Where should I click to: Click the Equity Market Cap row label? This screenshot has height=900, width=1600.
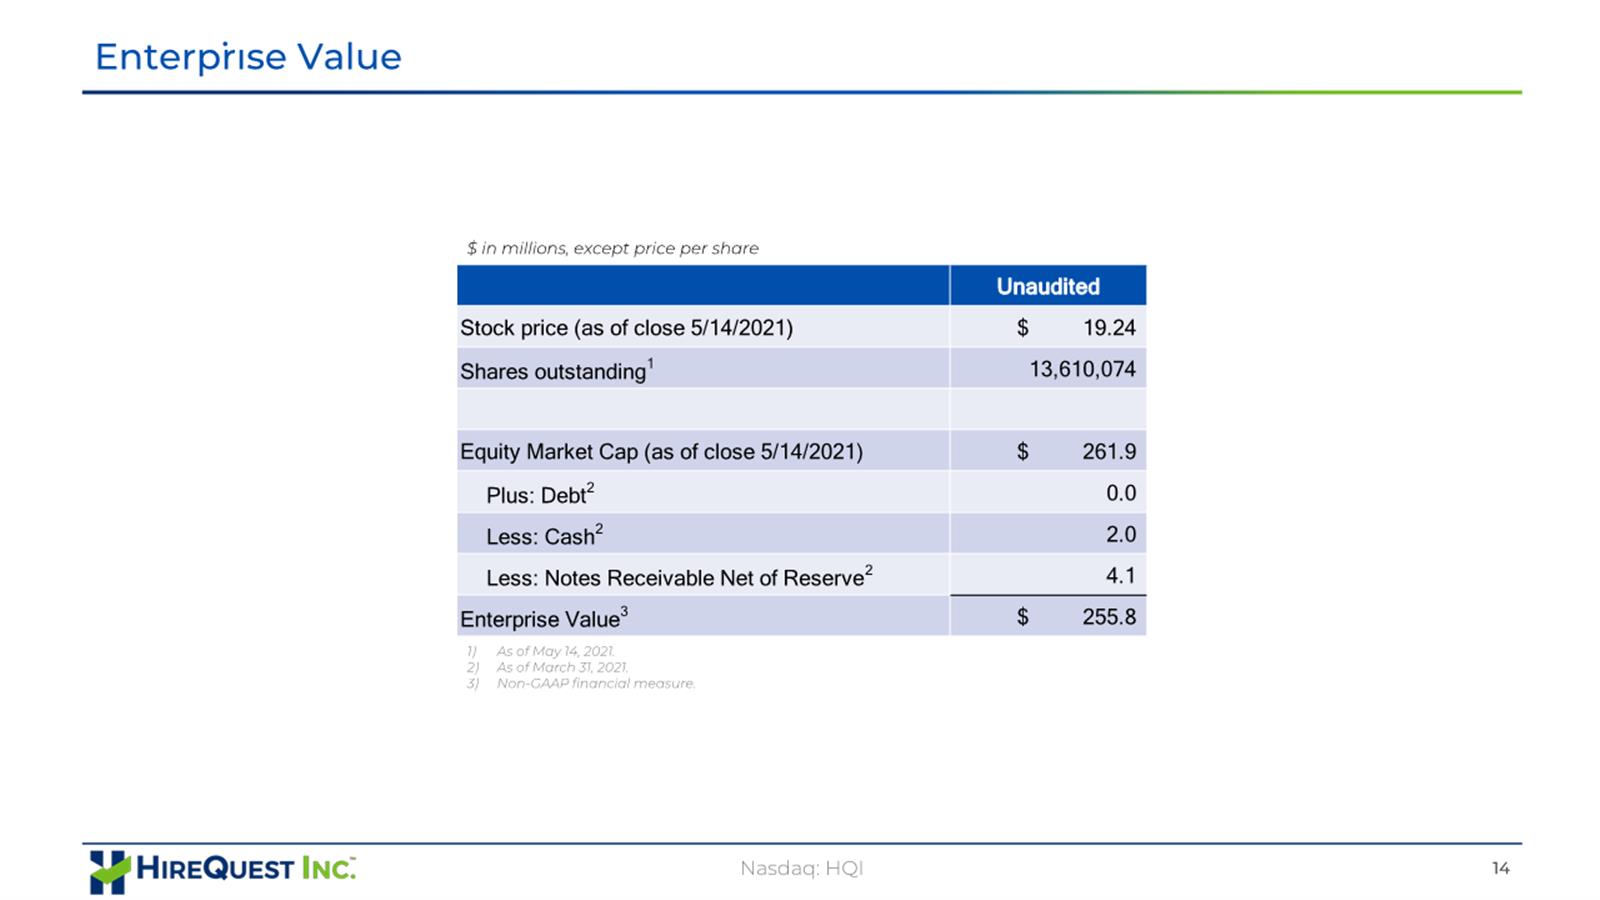661,452
